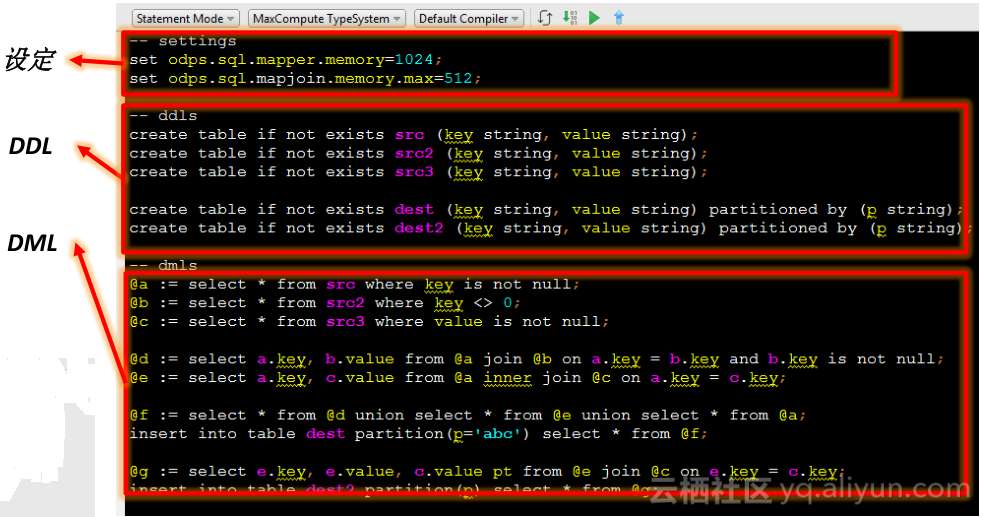Click the '-- ddls' comment line
This screenshot has width=983, height=517.
164,116
